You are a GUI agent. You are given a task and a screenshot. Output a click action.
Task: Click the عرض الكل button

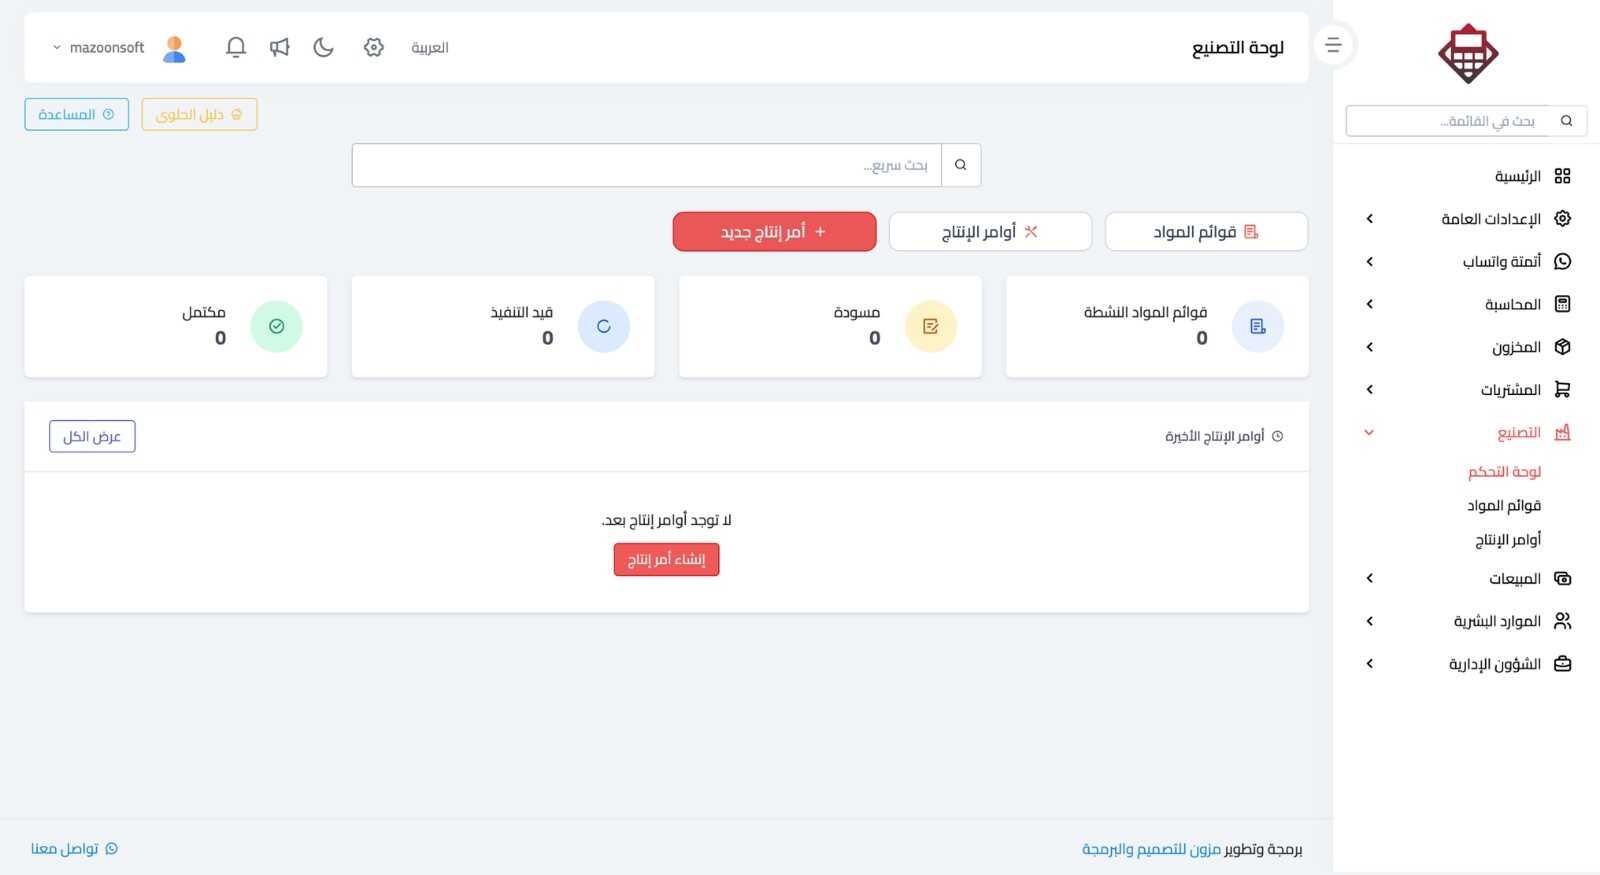coord(92,437)
